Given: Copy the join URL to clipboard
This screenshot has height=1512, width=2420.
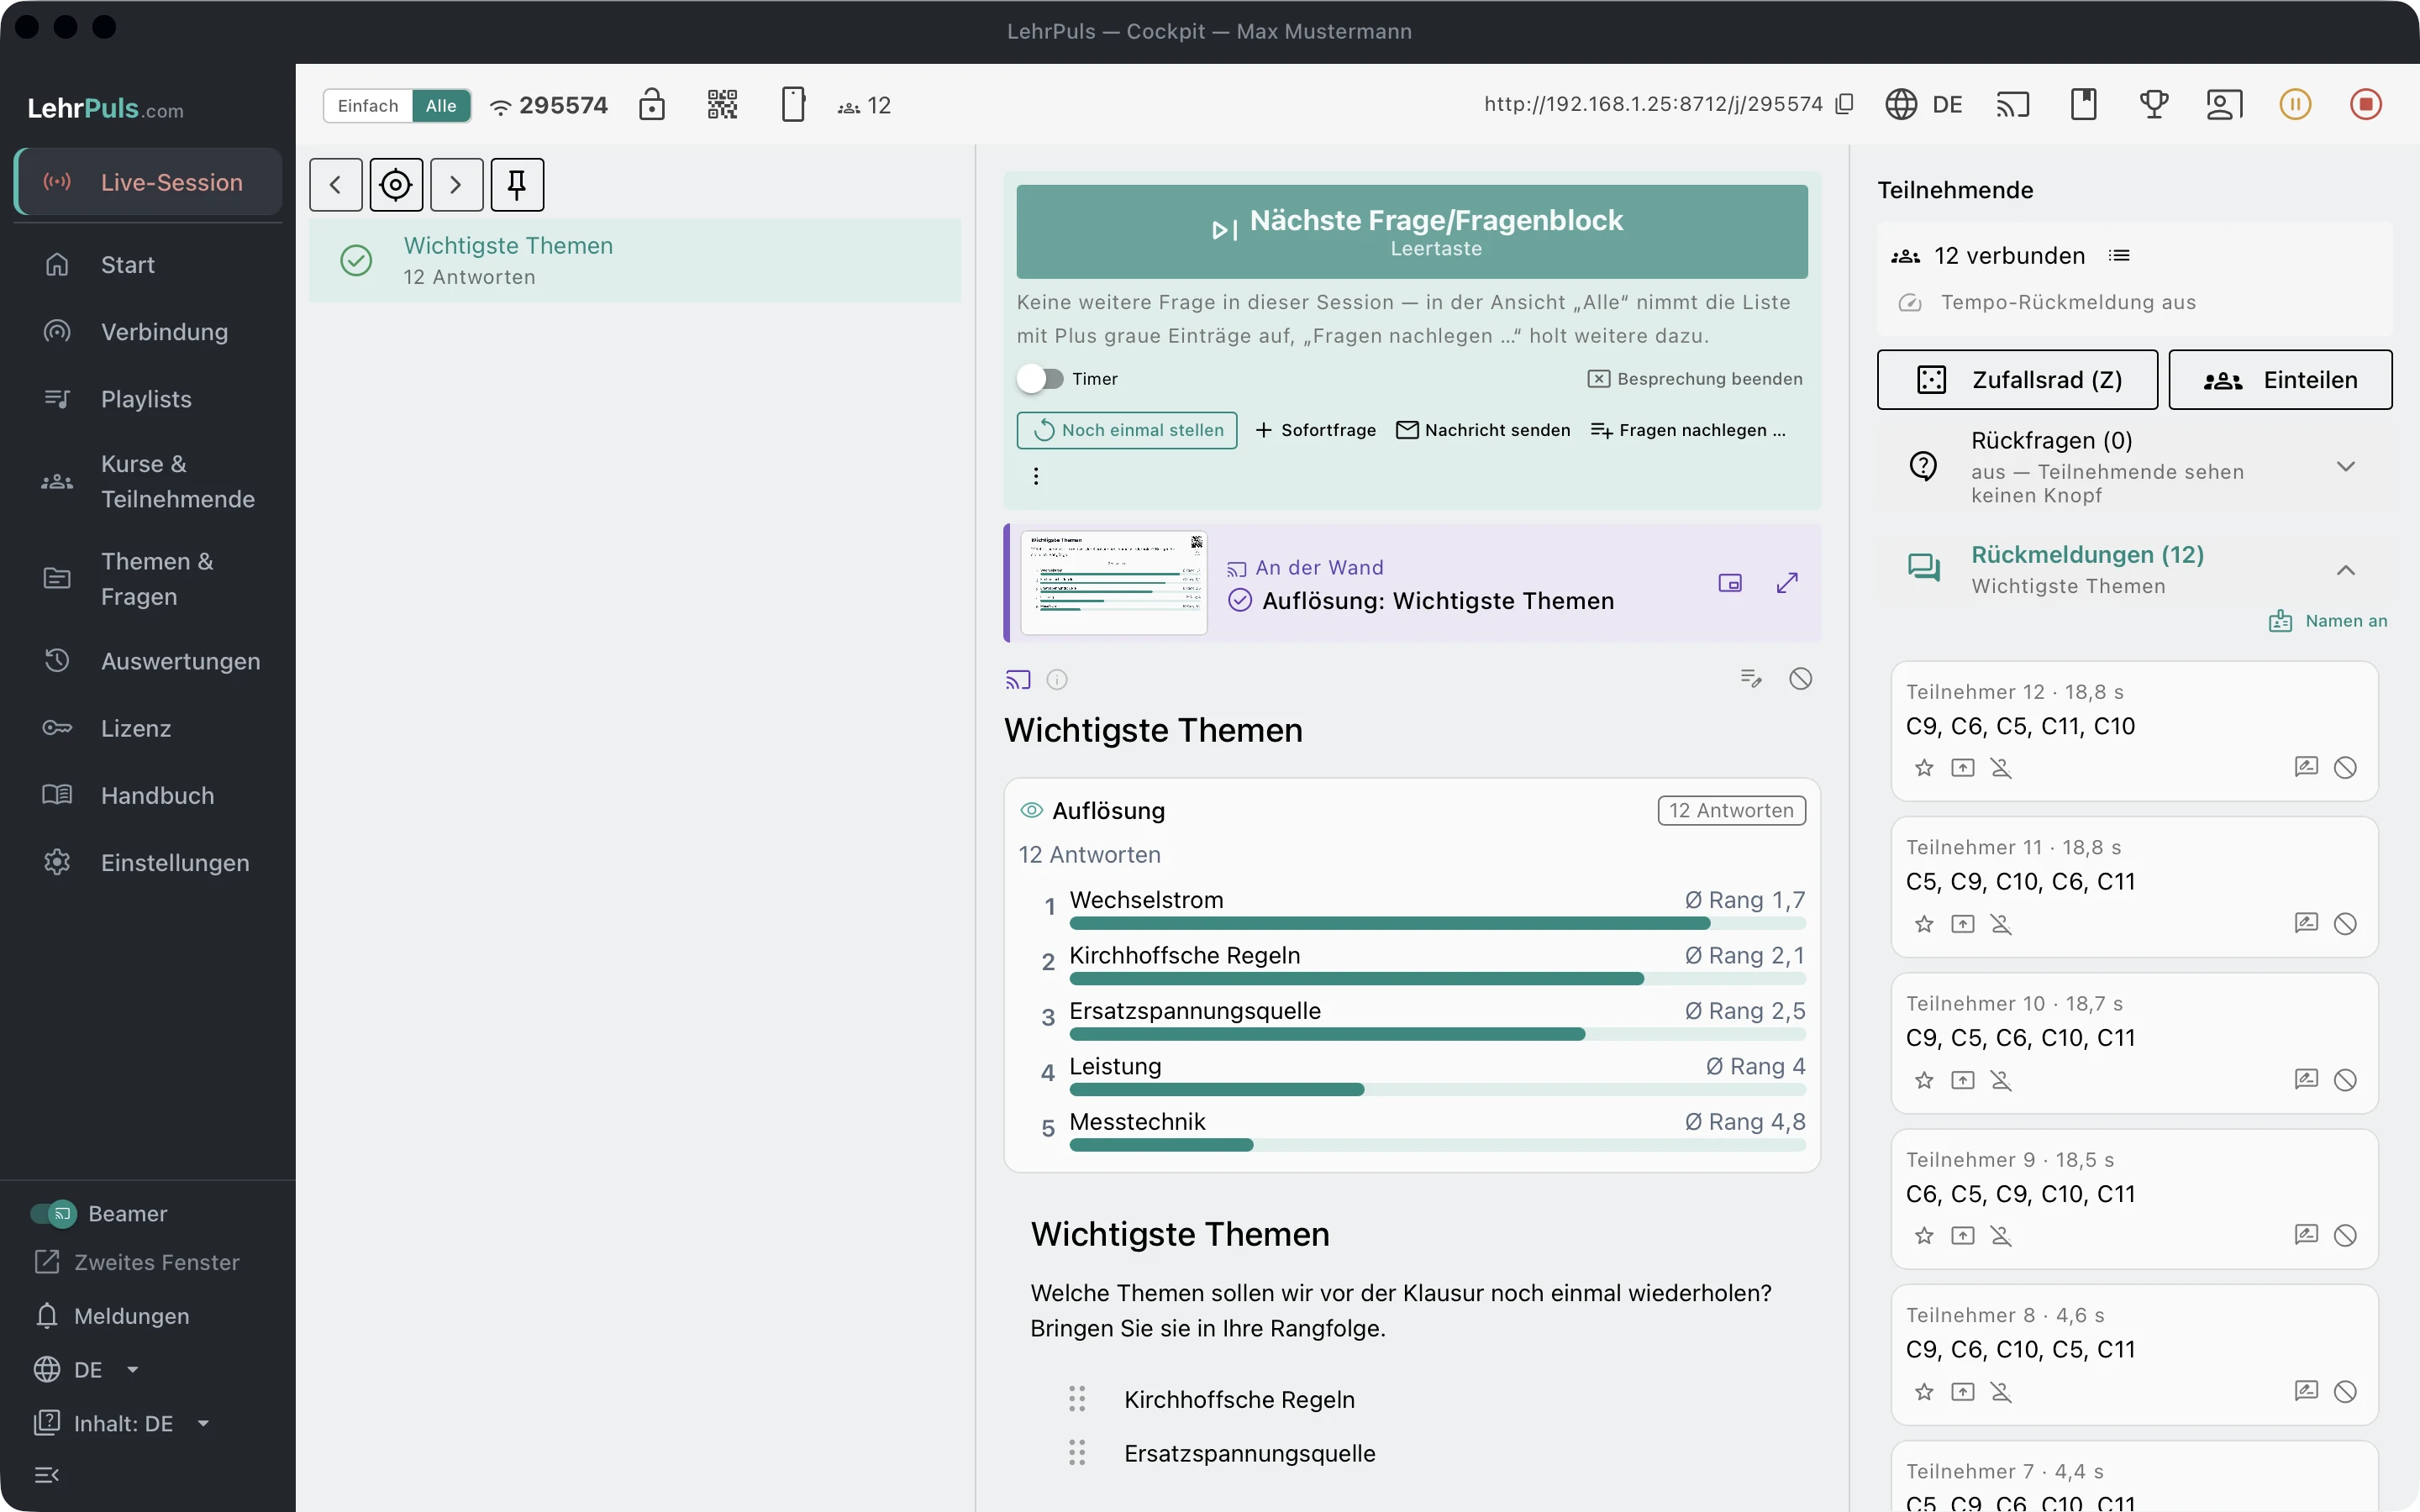Looking at the screenshot, I should [x=1845, y=104].
